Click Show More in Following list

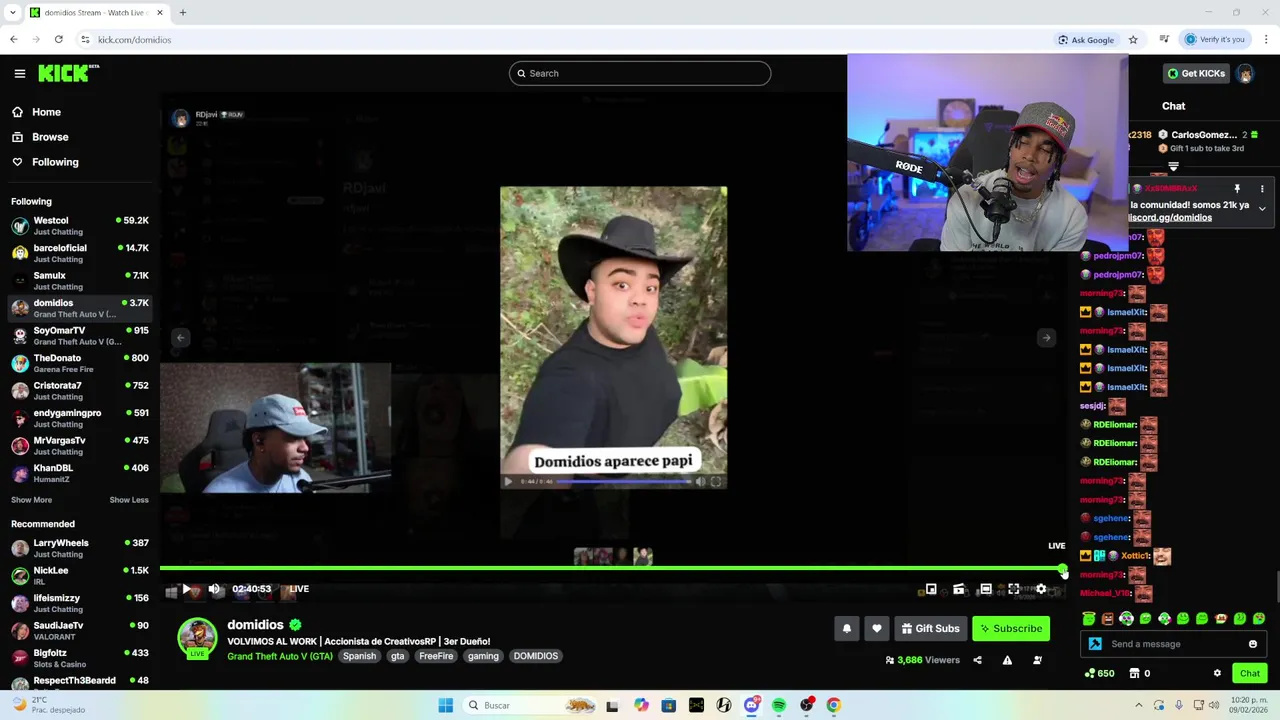click(31, 500)
